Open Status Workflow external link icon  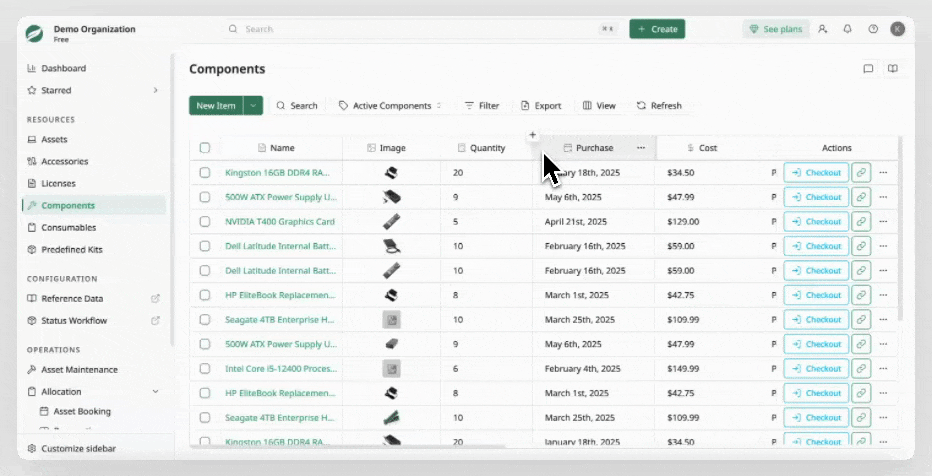pos(155,320)
